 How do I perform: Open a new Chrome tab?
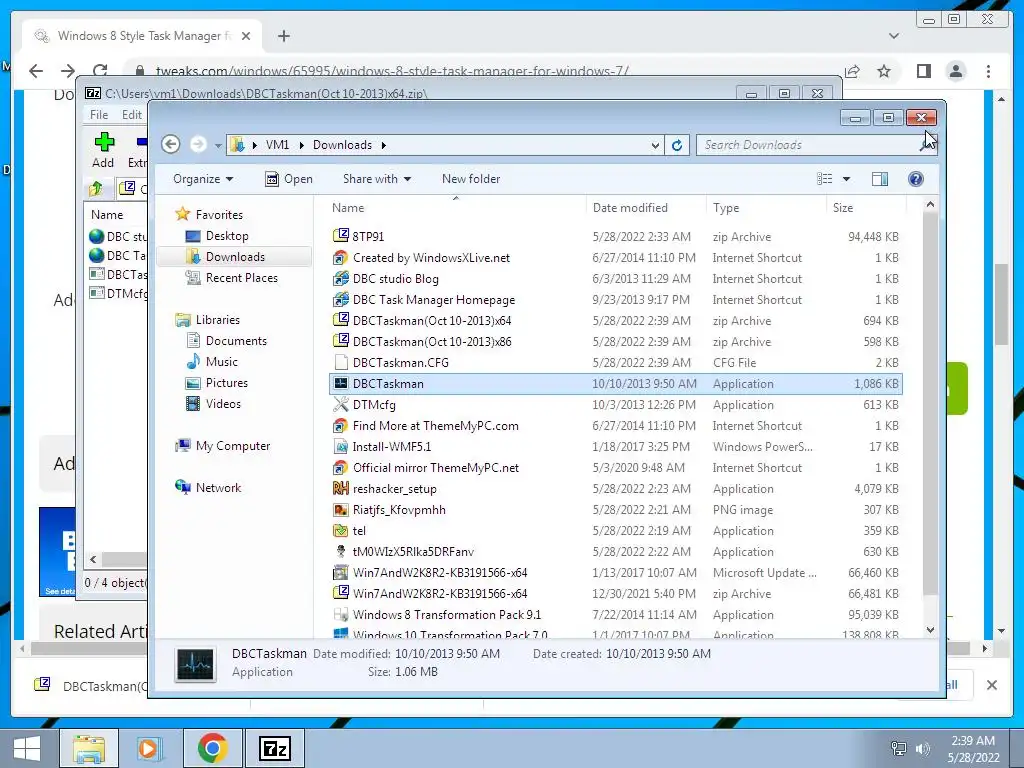coord(283,36)
